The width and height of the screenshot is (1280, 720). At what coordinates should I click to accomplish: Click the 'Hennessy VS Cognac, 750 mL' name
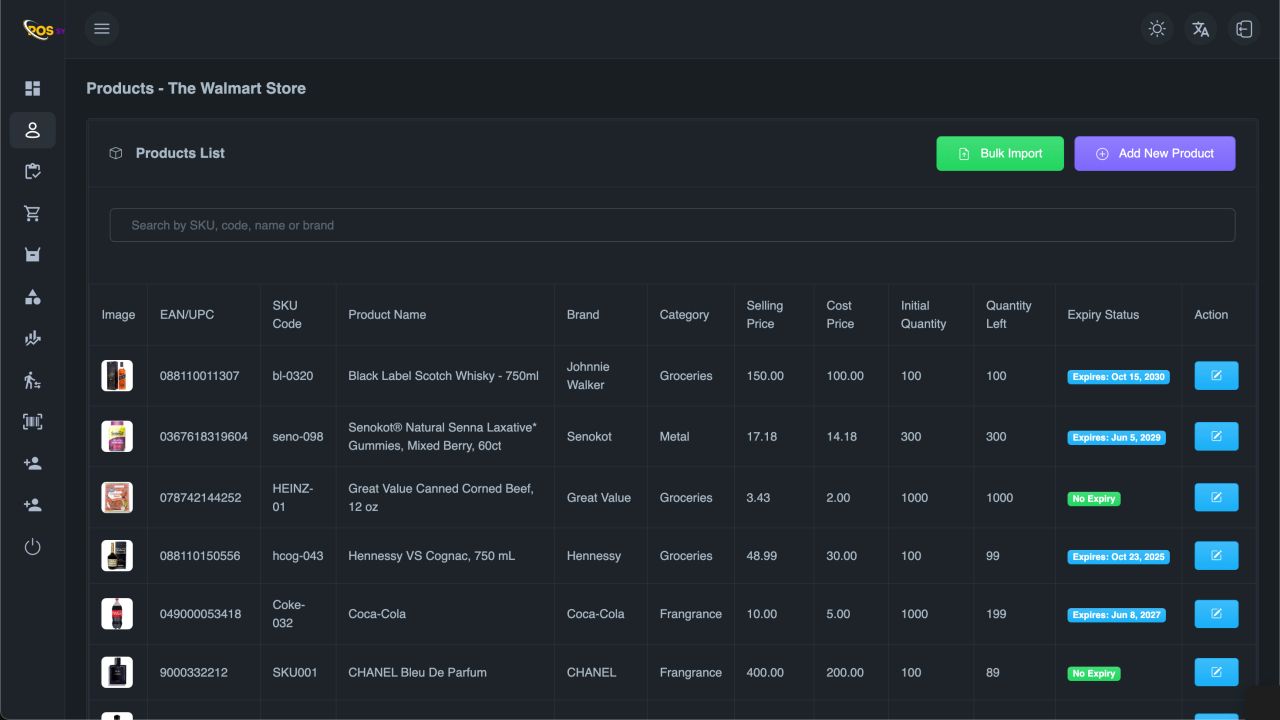coord(432,556)
